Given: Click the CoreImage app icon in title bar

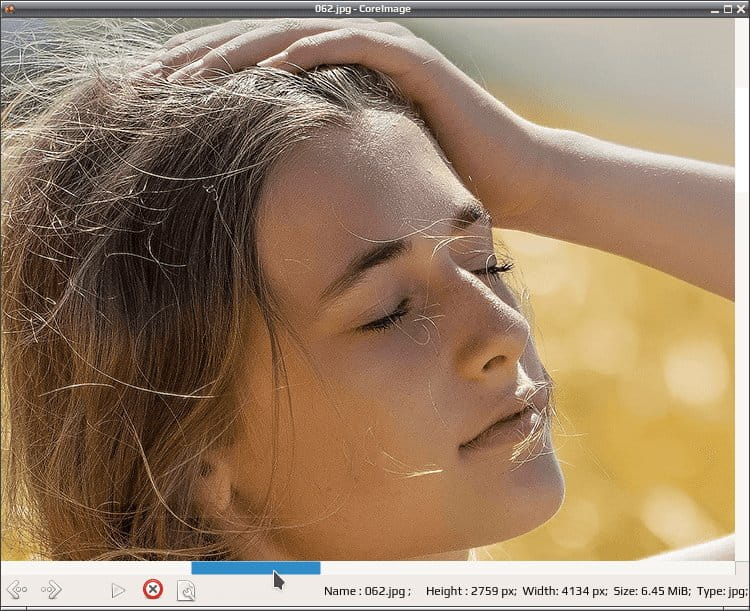Looking at the screenshot, I should 8,9.
